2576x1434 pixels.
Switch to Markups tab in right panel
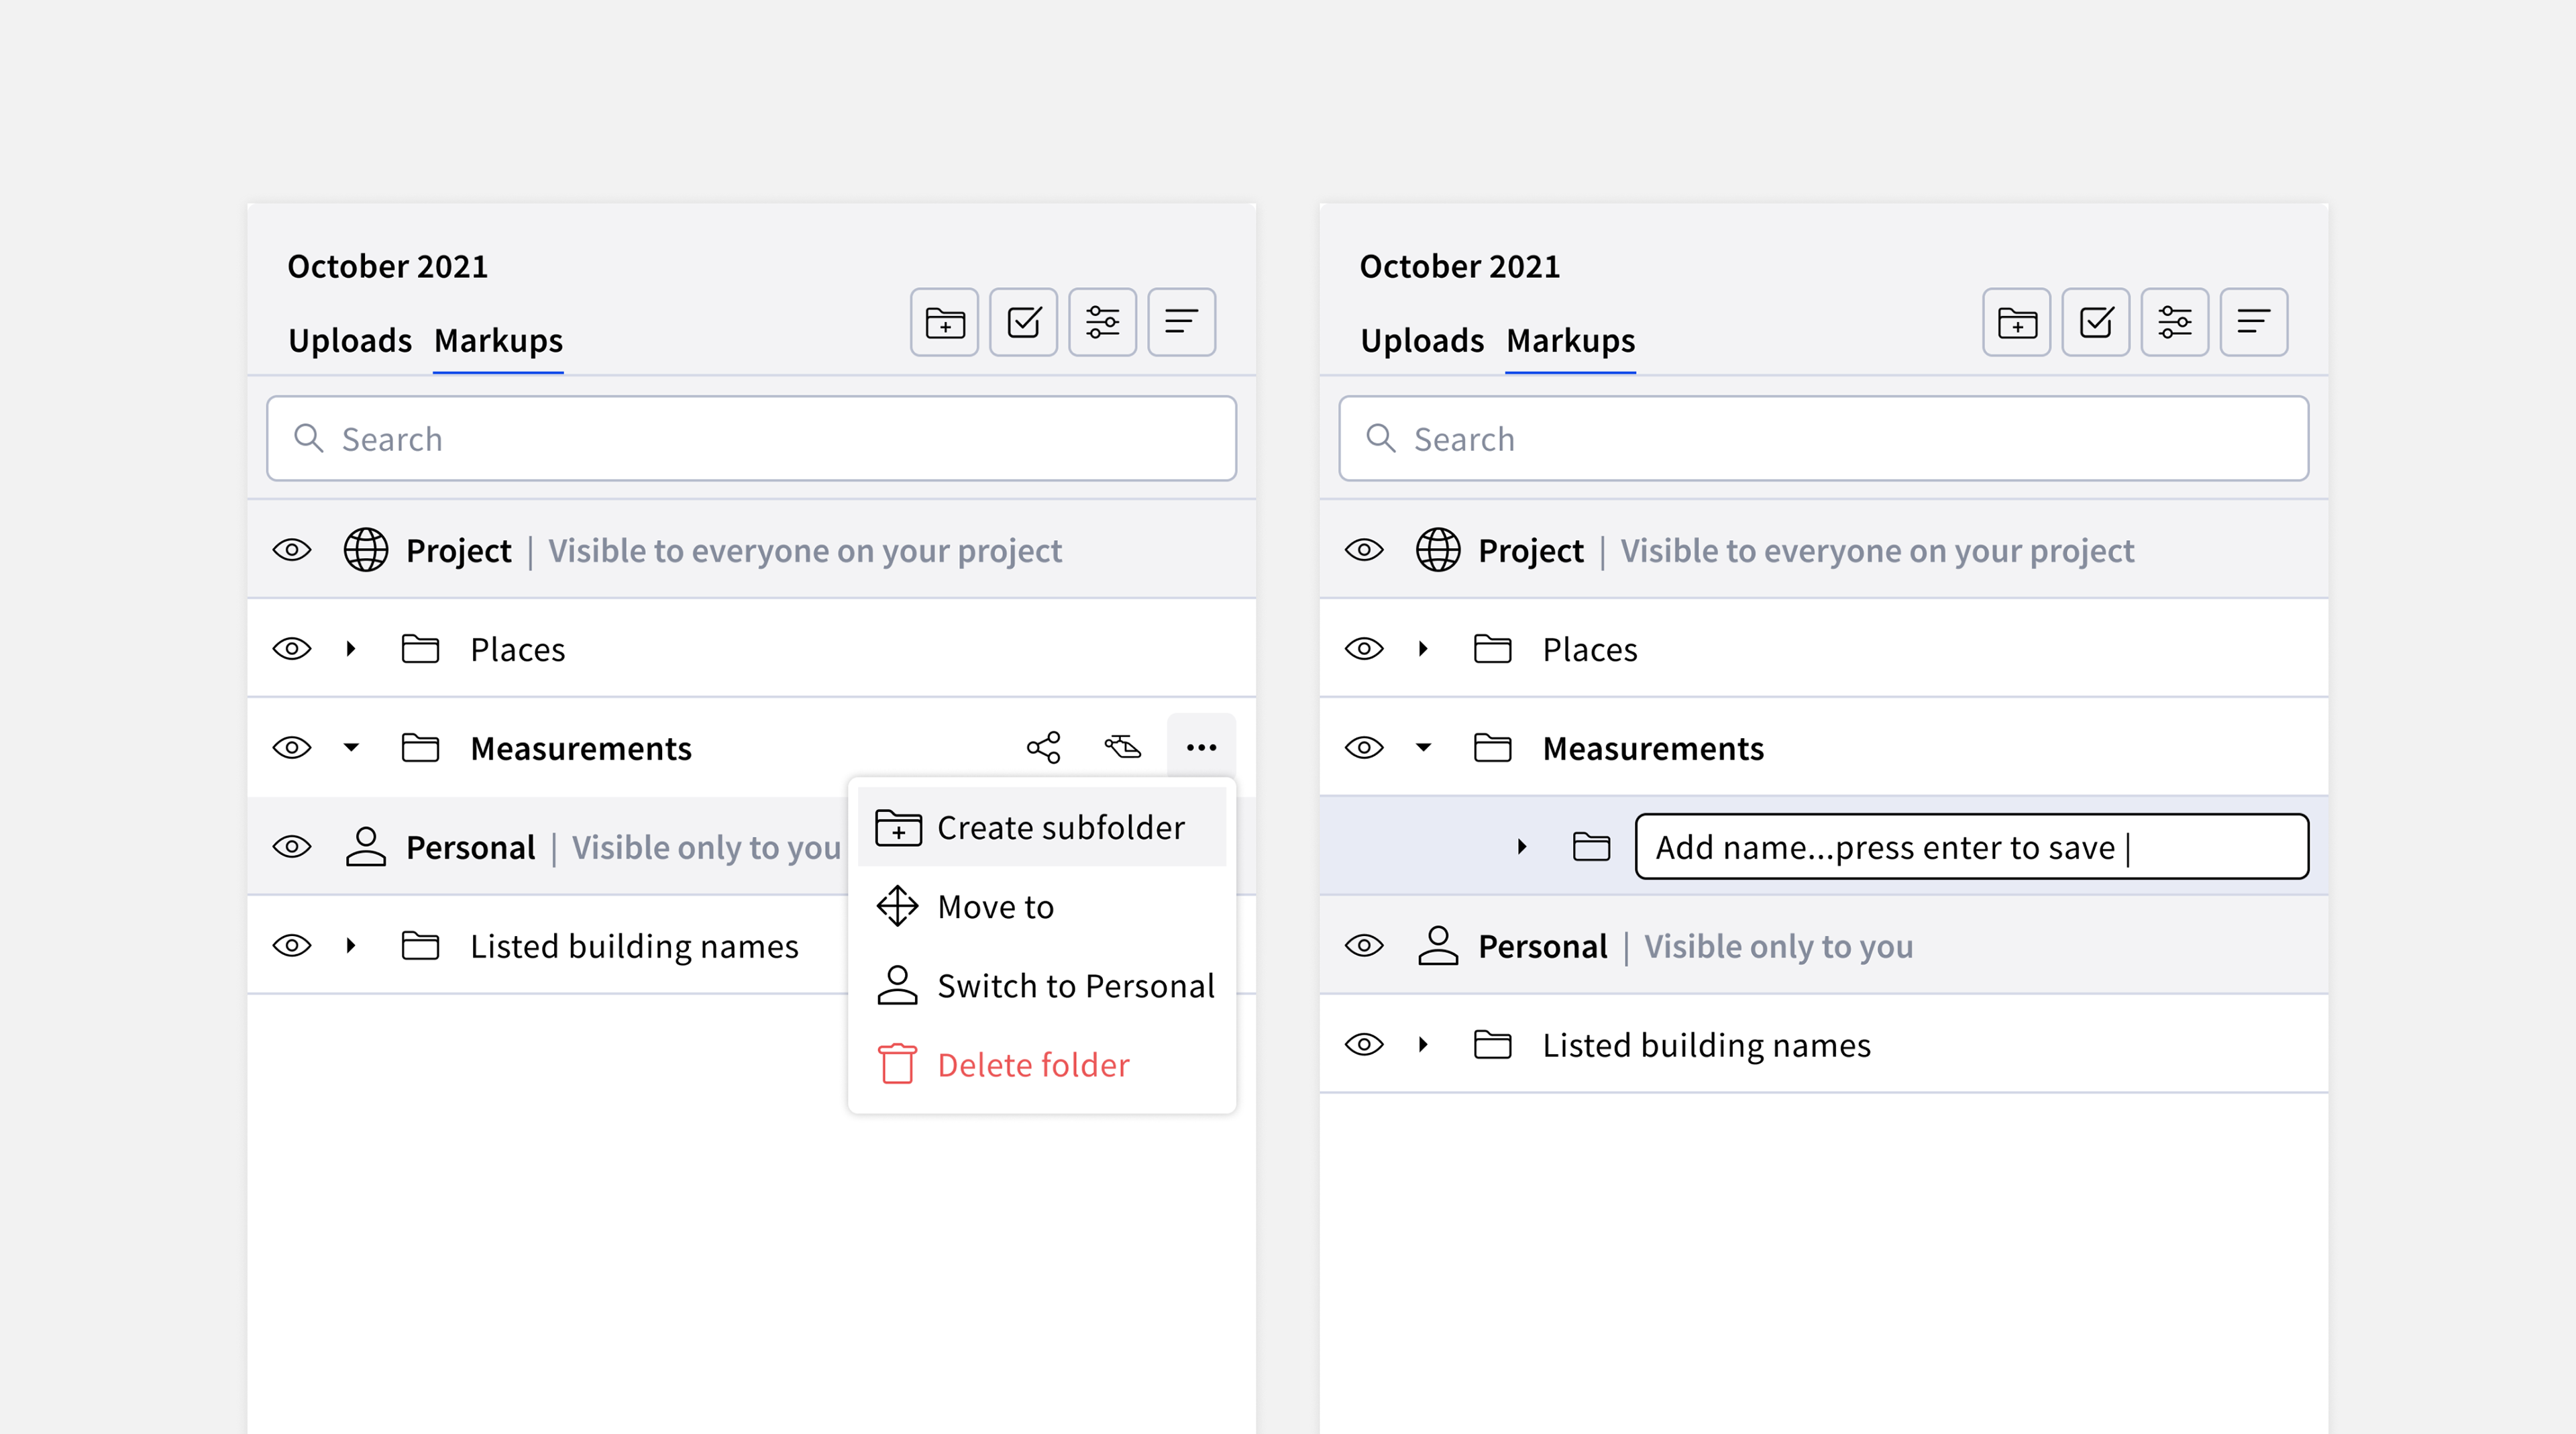(x=1570, y=341)
